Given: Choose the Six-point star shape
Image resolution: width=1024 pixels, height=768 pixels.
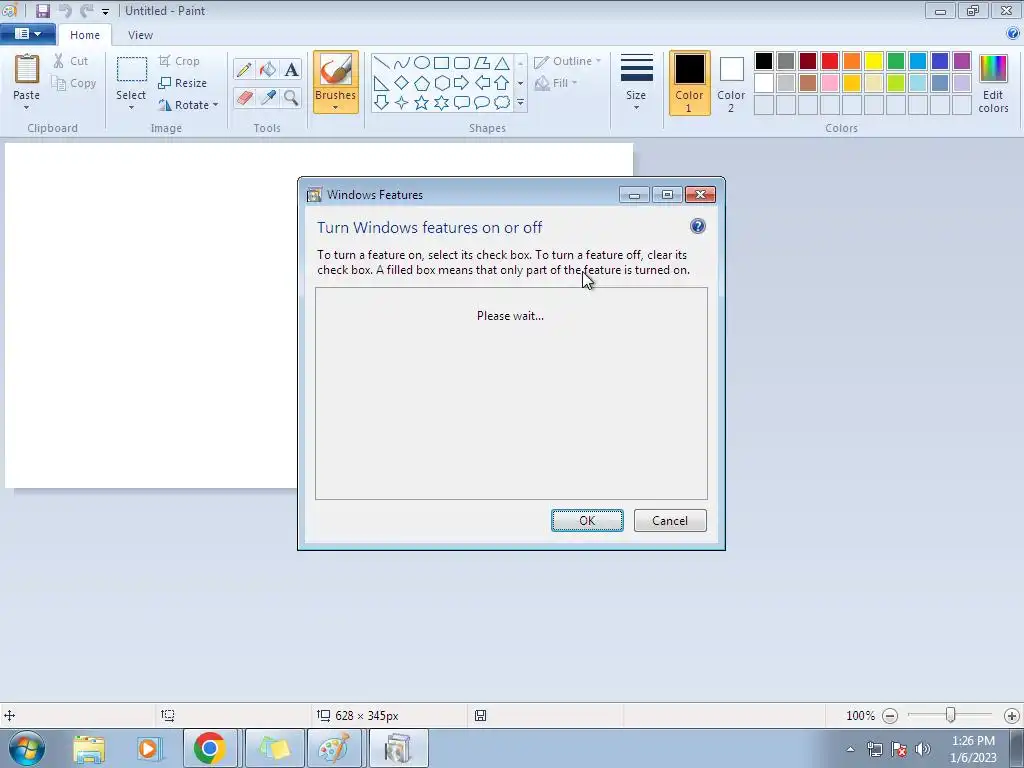Looking at the screenshot, I should pyautogui.click(x=441, y=103).
